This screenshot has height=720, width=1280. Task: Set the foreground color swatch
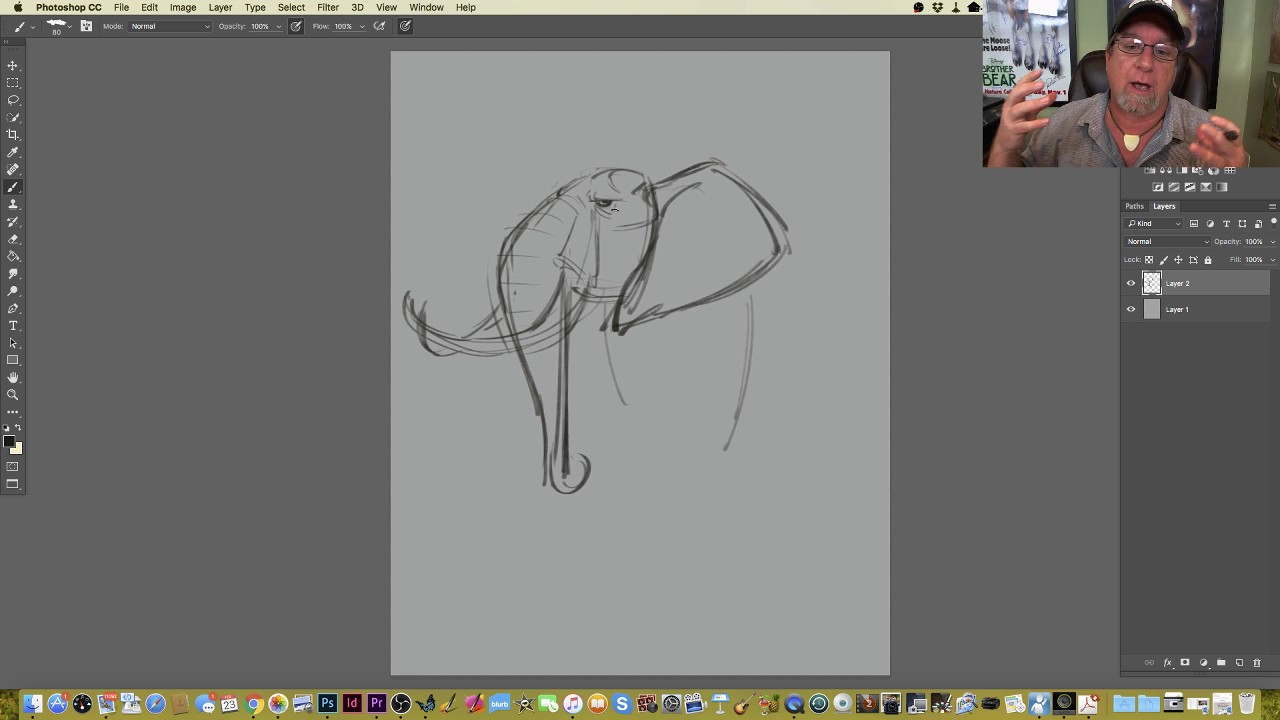coord(9,442)
